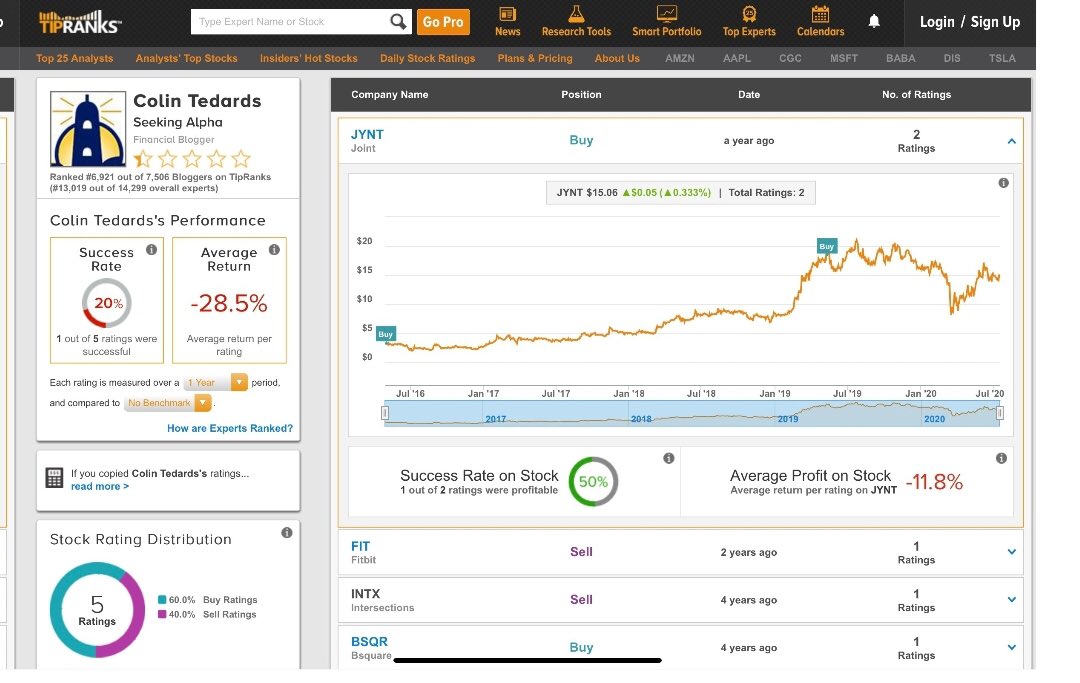
Task: Click the INTX ticker text
Action: (365, 593)
